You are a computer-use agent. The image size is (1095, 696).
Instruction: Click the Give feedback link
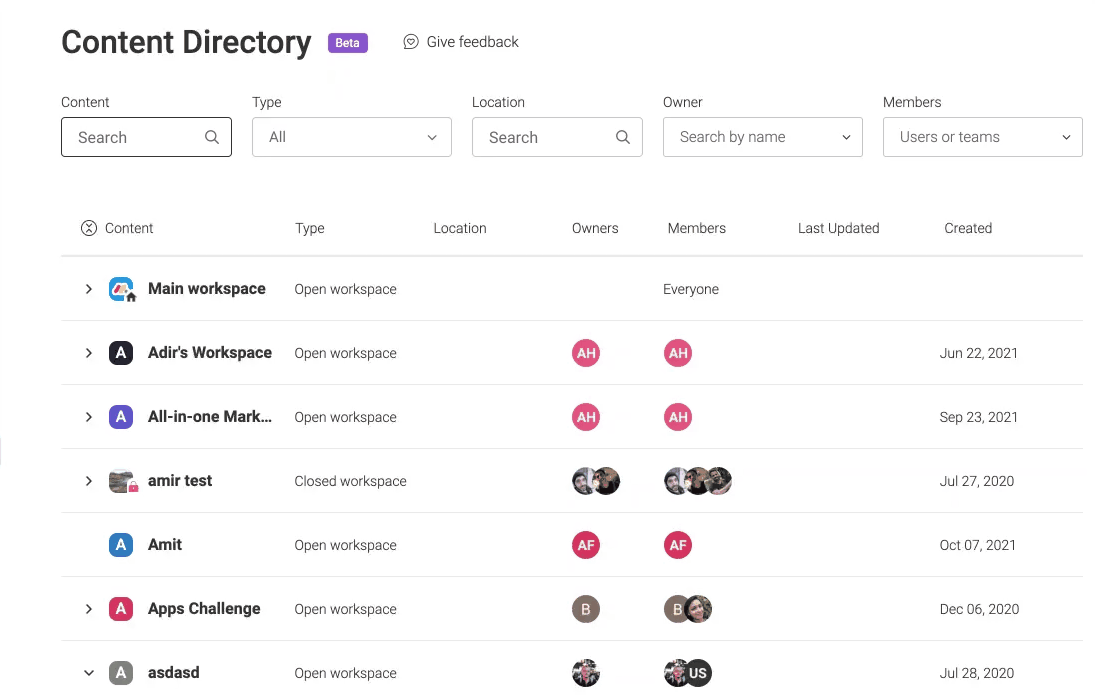(x=461, y=42)
